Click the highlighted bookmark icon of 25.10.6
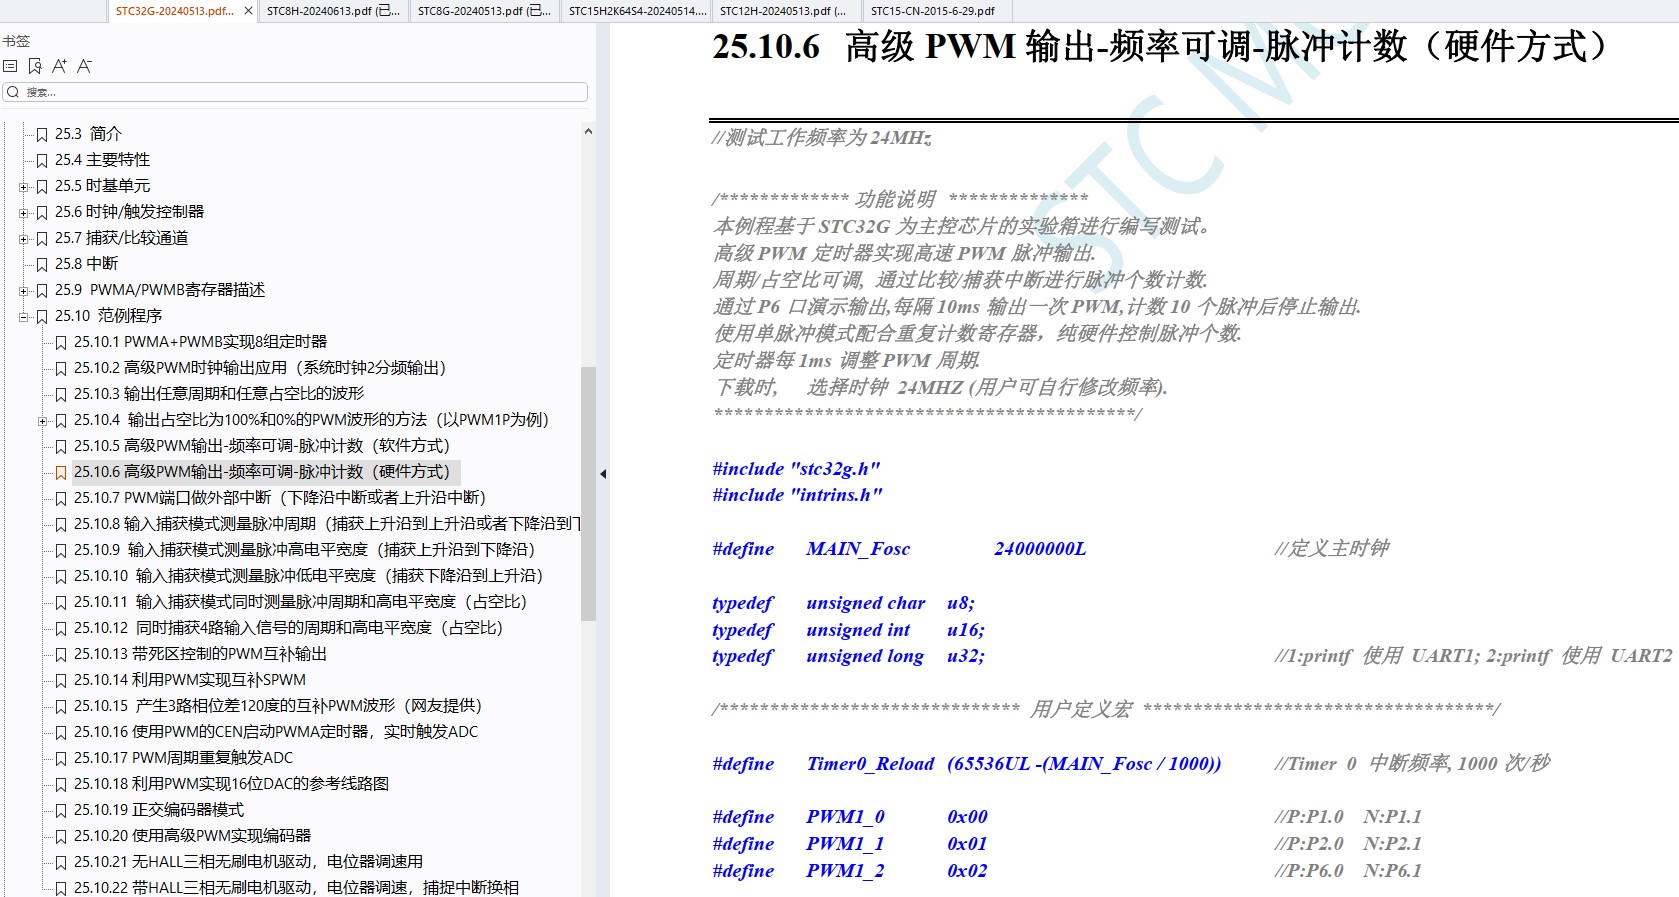Screen dimensions: 1679x897 tap(61, 472)
